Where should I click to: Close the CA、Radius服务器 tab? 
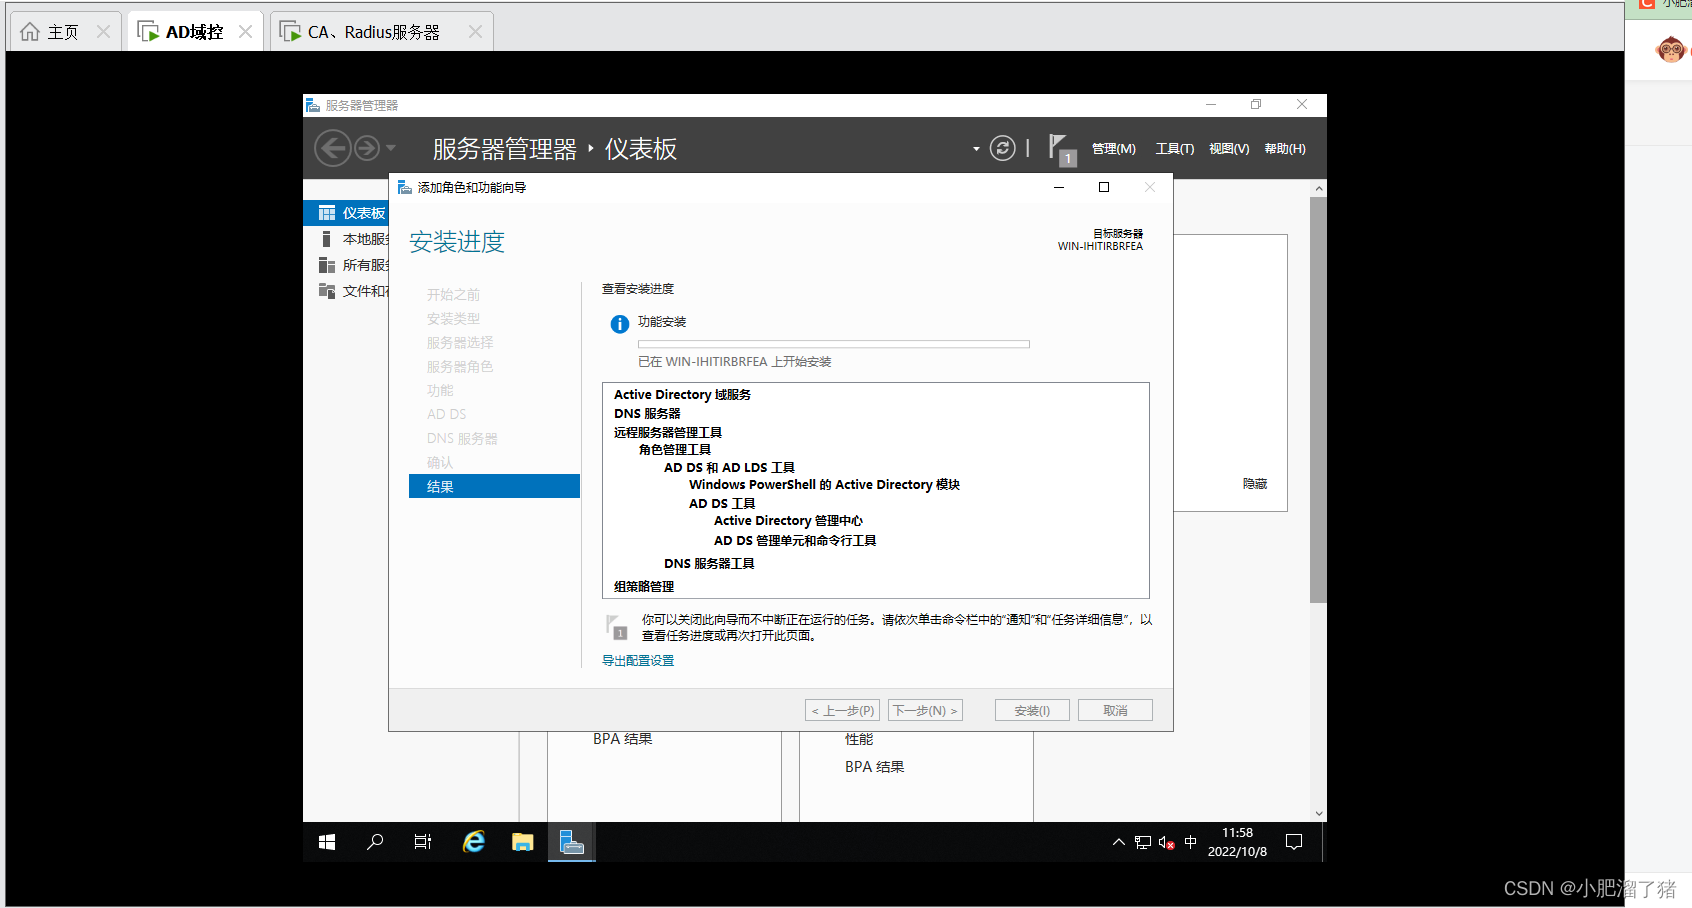(475, 32)
